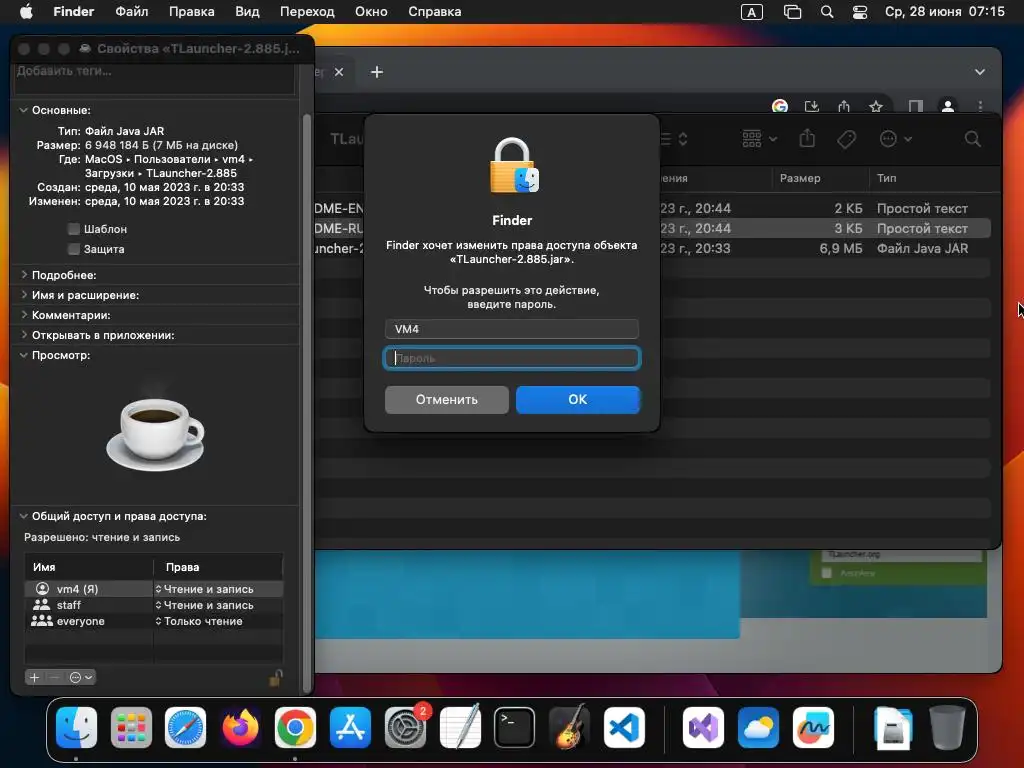Image resolution: width=1024 pixels, height=768 pixels.
Task: Bookmark page with Chrome star icon
Action: (876, 106)
